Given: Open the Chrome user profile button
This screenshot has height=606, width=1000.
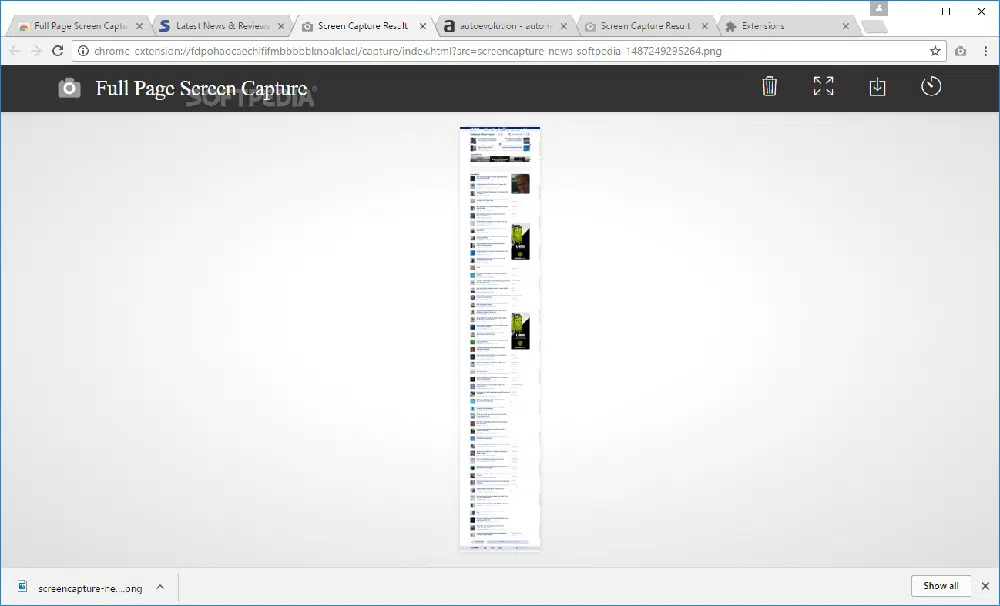Looking at the screenshot, I should (x=879, y=9).
